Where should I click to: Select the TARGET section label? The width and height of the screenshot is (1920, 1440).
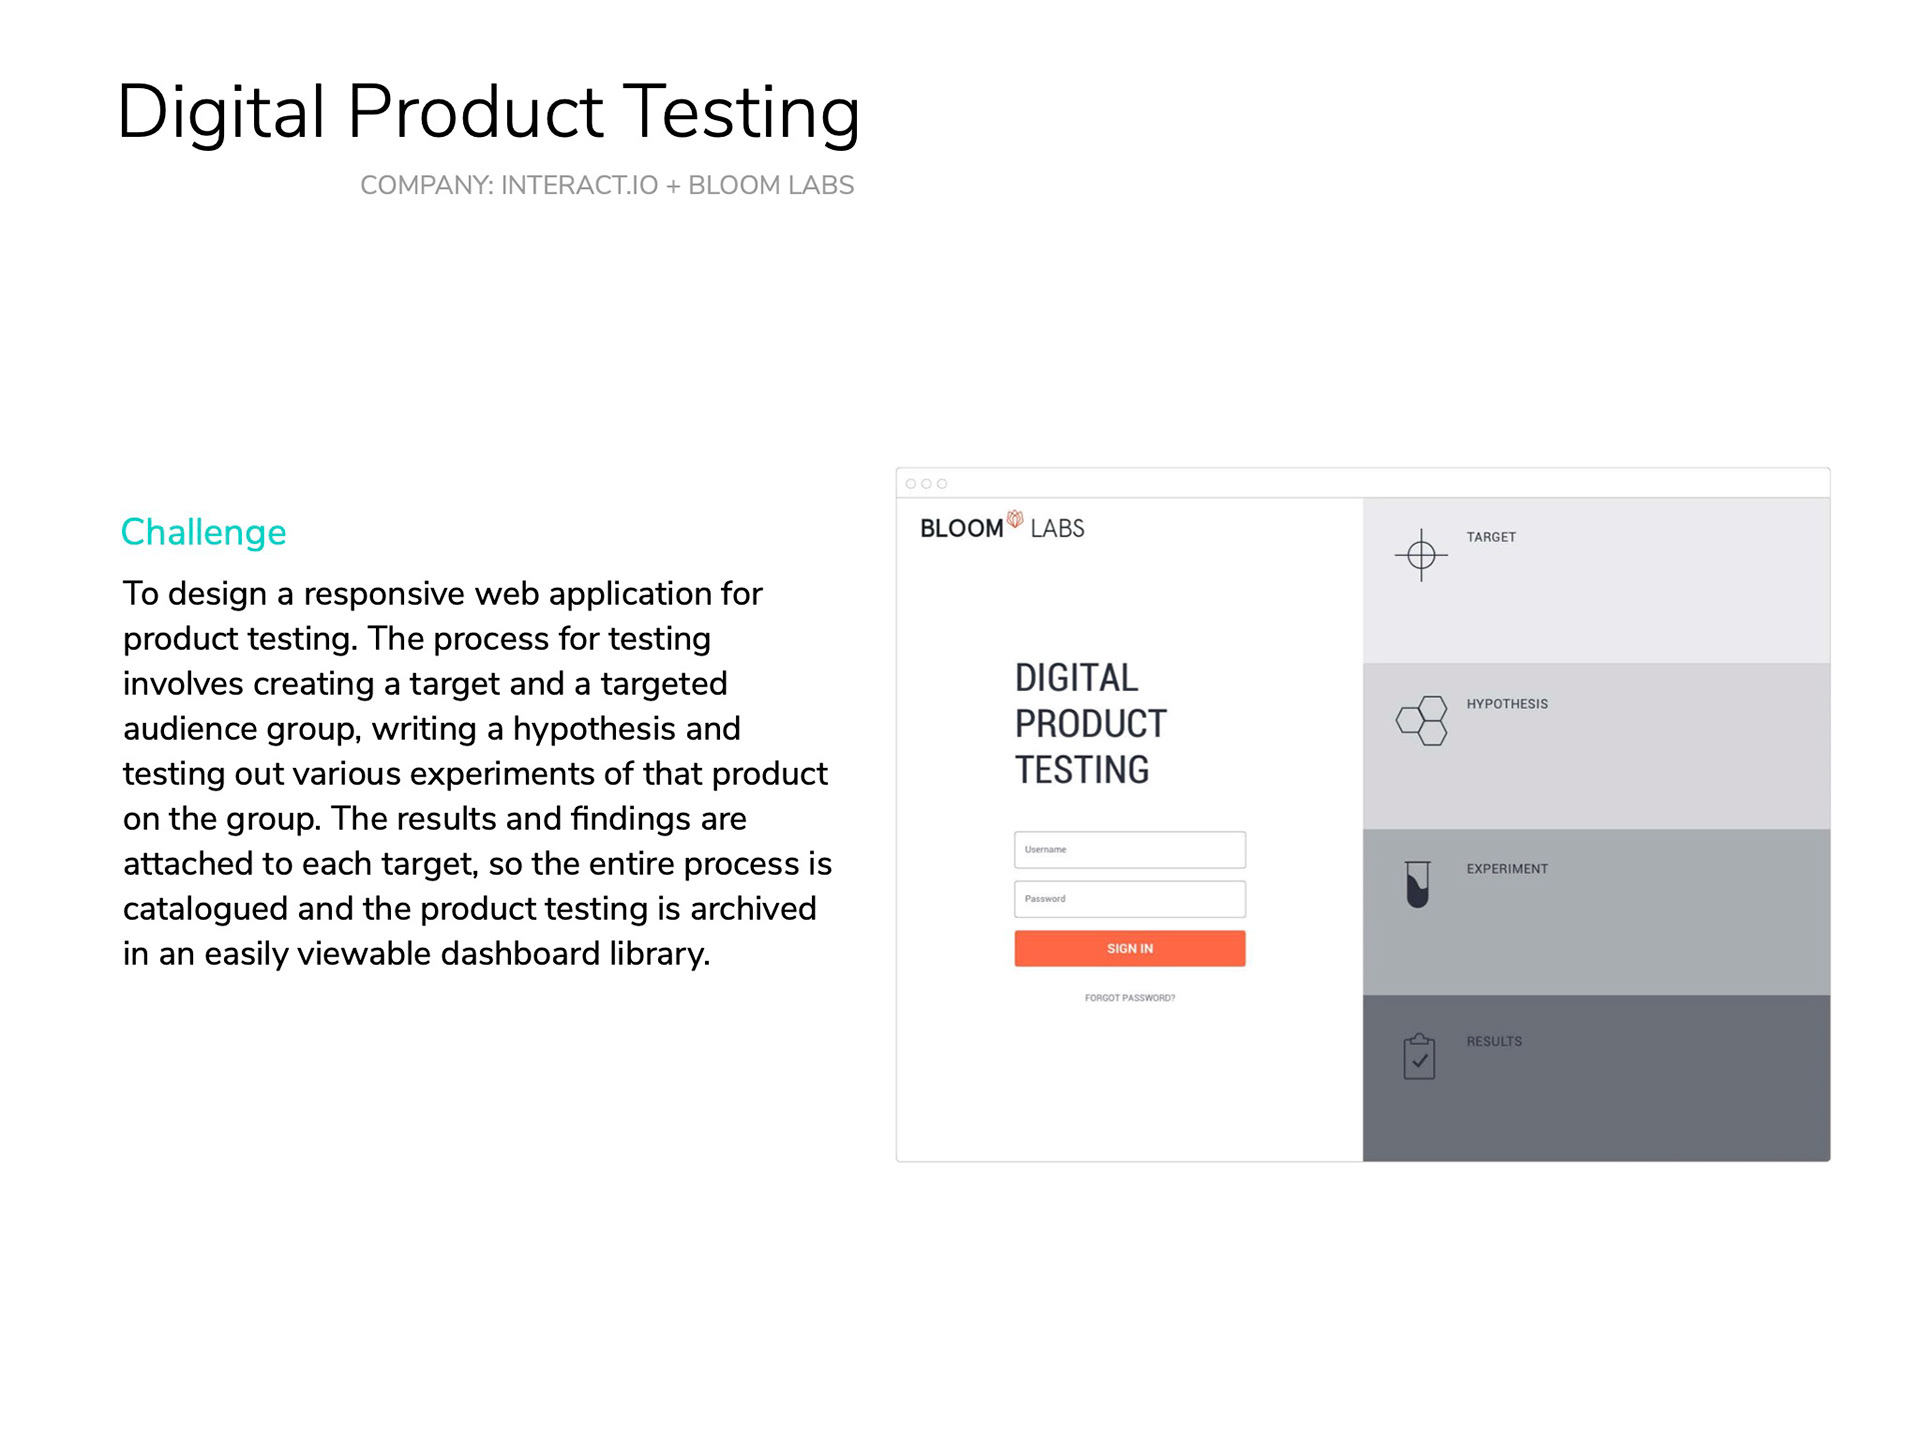1491,537
